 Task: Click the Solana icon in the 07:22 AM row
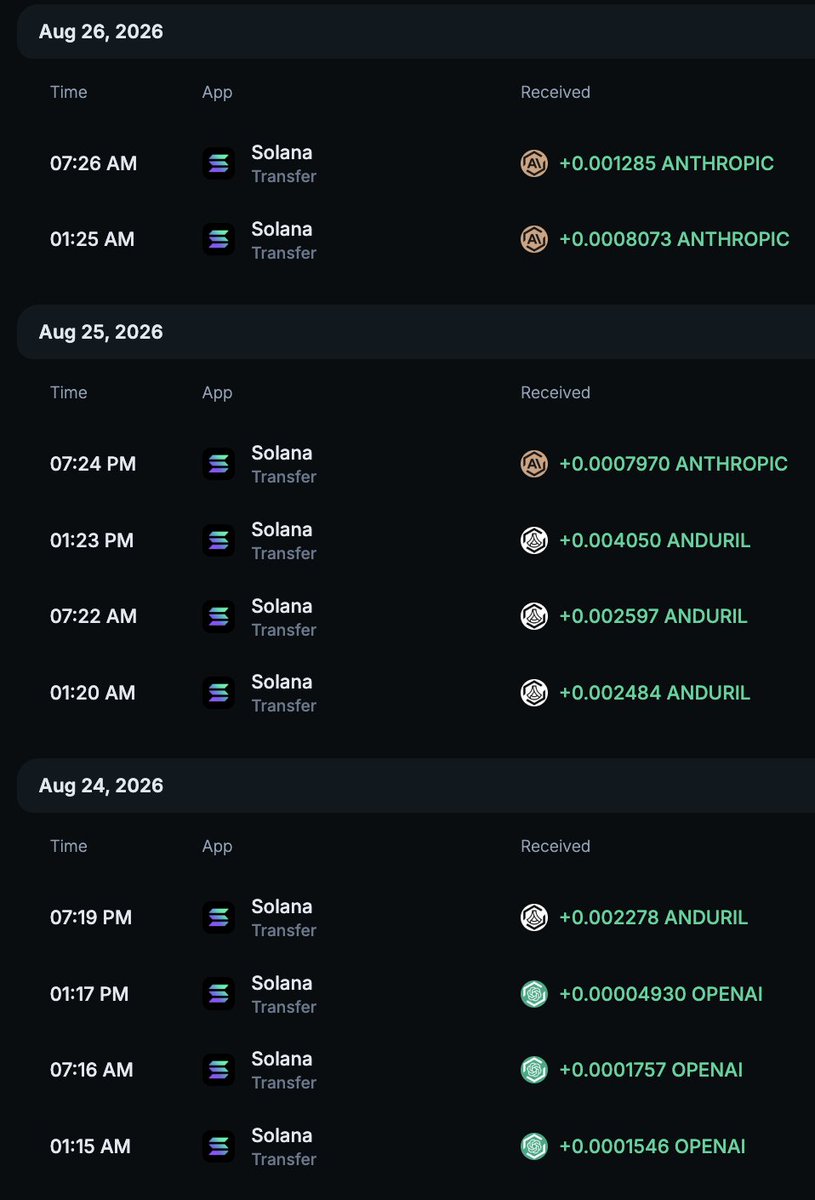218,616
